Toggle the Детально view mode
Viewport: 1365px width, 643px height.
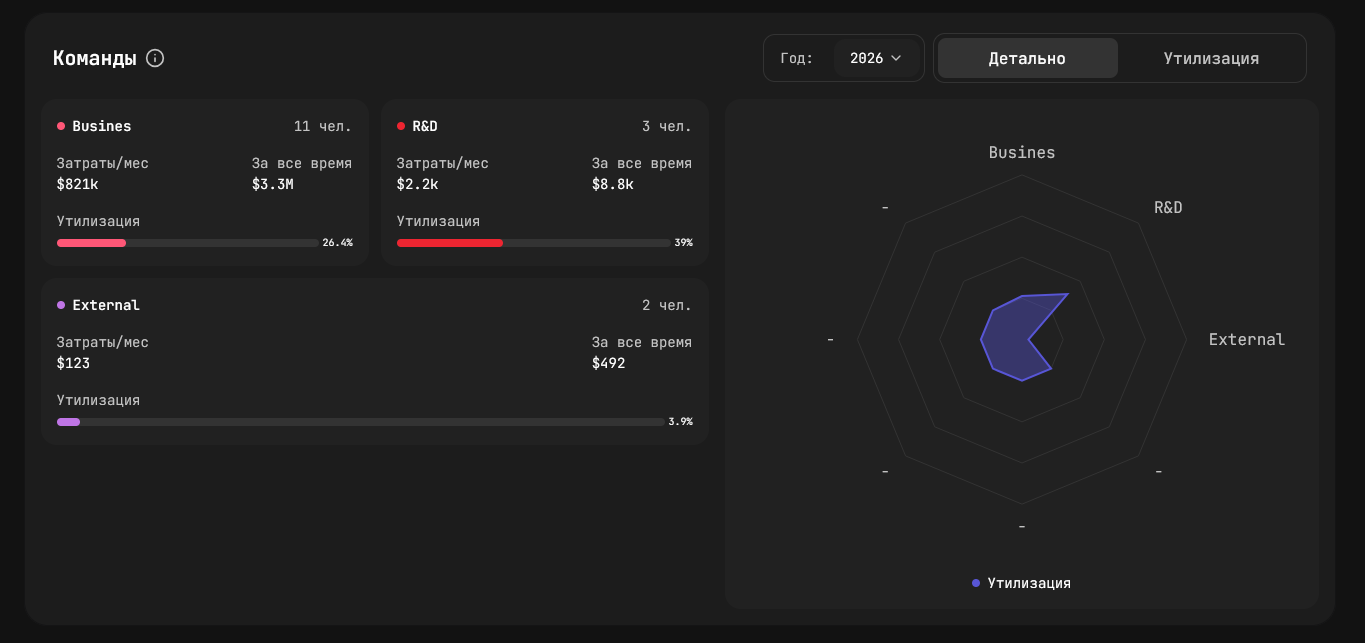point(1027,58)
